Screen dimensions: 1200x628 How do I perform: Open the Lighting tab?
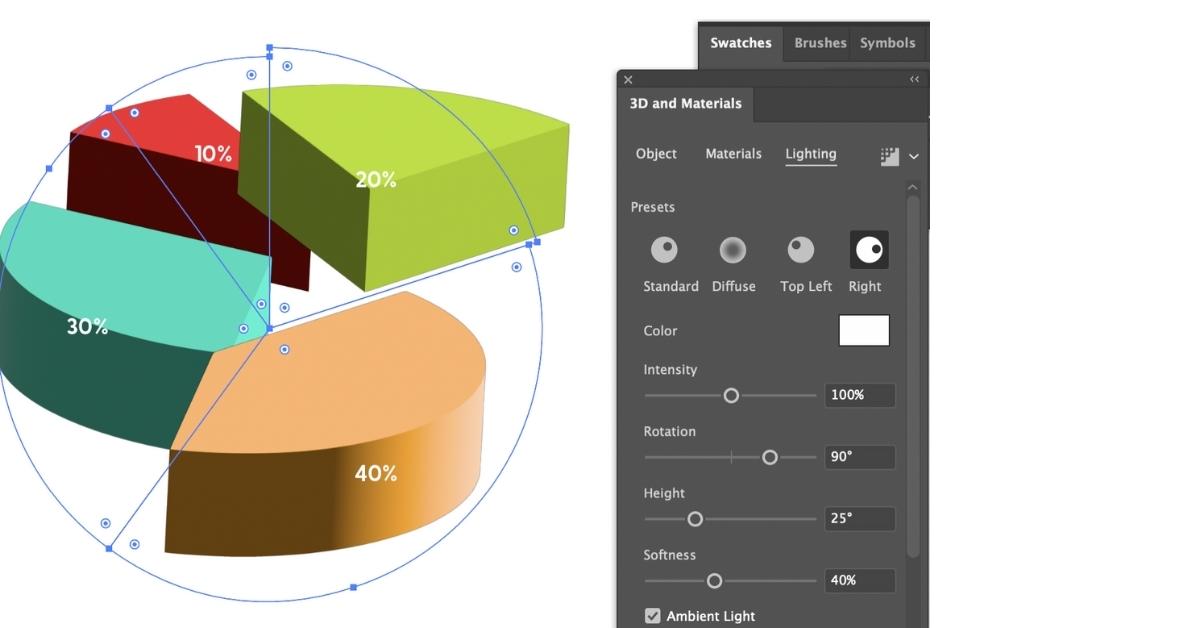(x=811, y=154)
